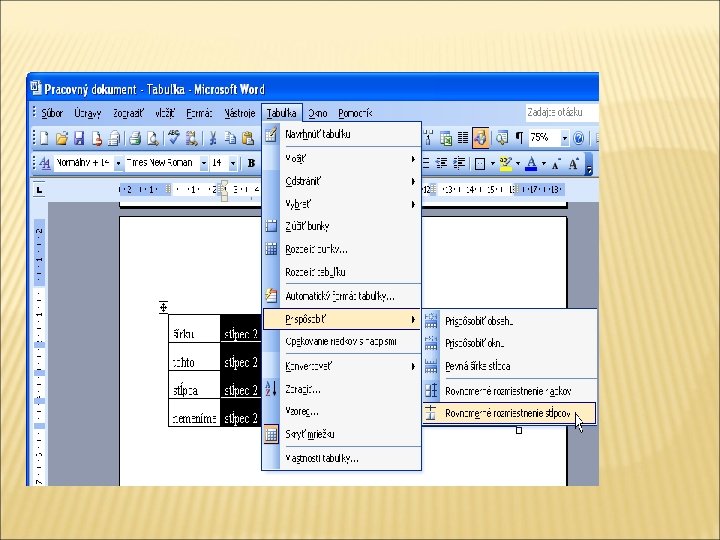This screenshot has width=720, height=540.
Task: Open the Formát menu
Action: click(199, 113)
